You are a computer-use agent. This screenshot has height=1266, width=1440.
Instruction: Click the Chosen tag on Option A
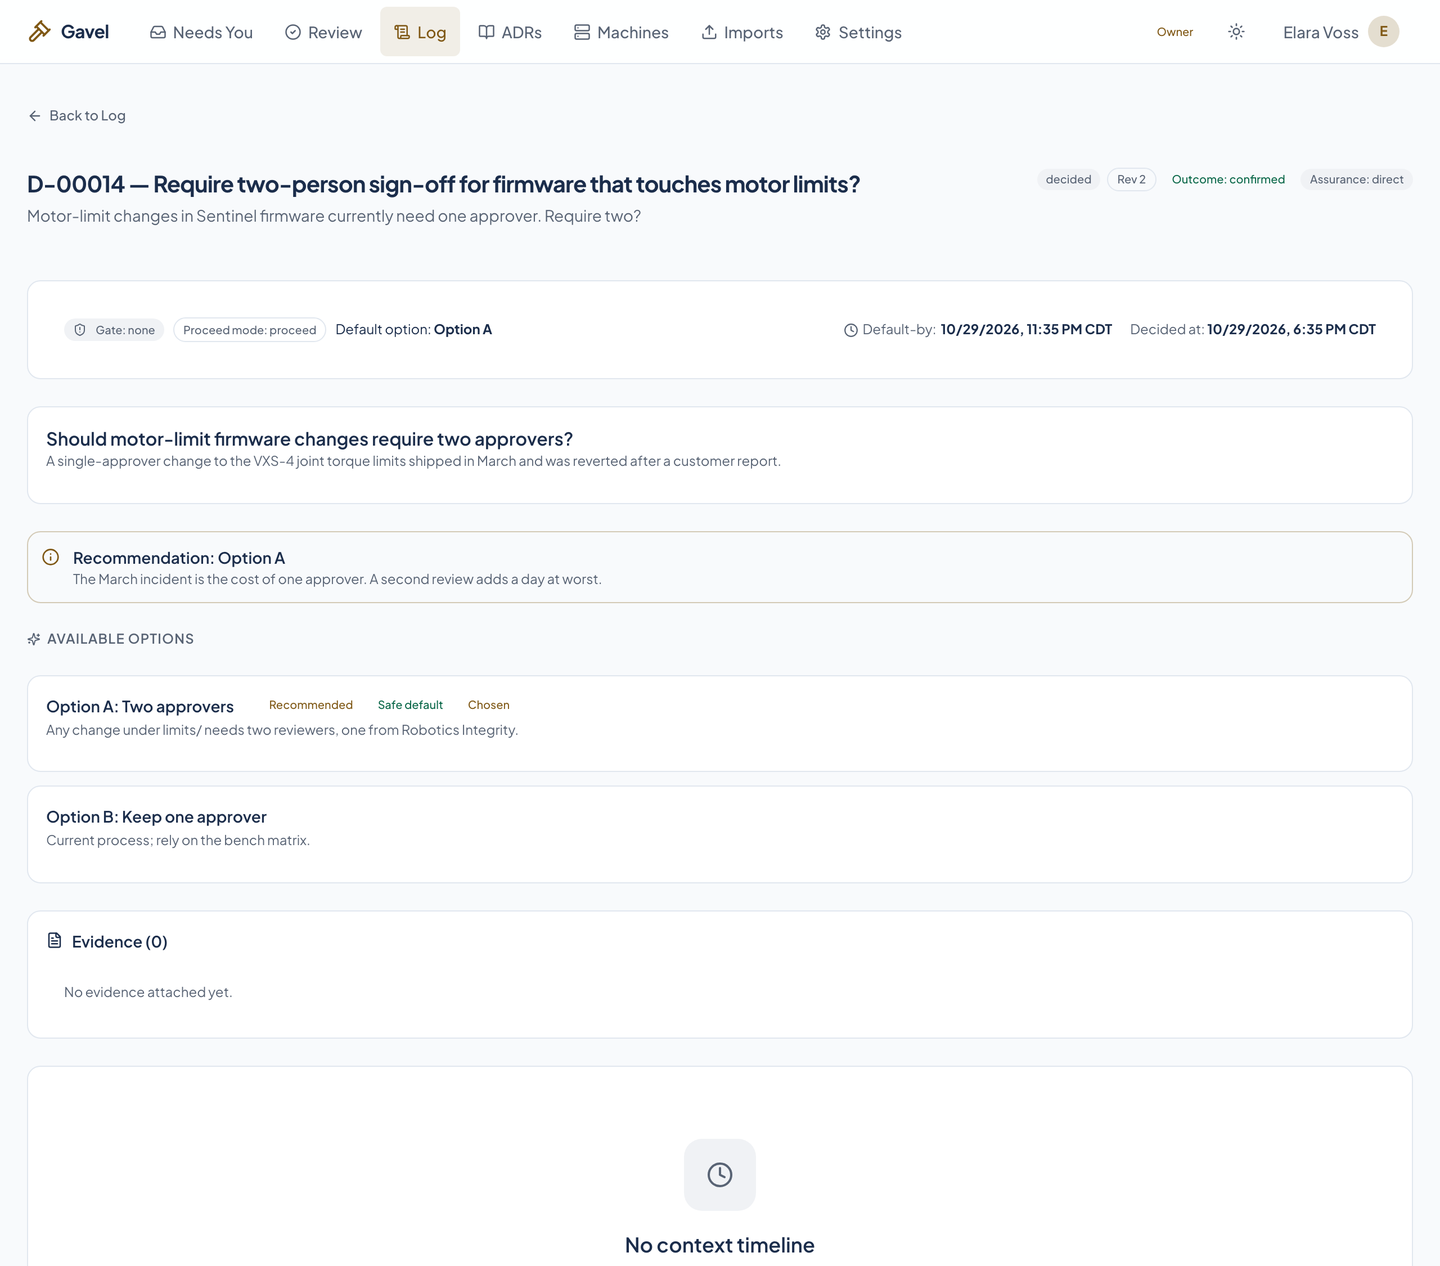(489, 705)
